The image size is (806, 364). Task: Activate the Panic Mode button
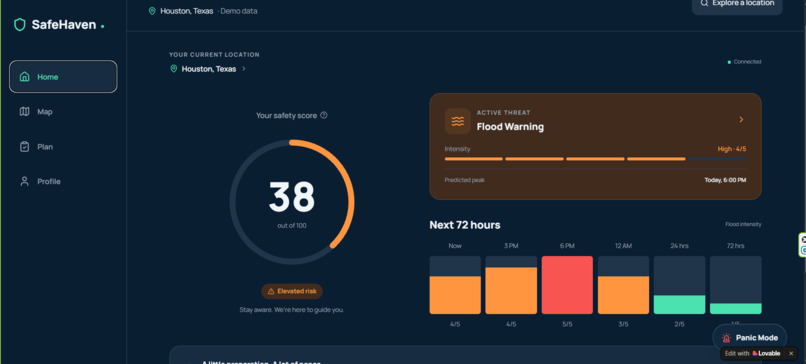pyautogui.click(x=749, y=338)
